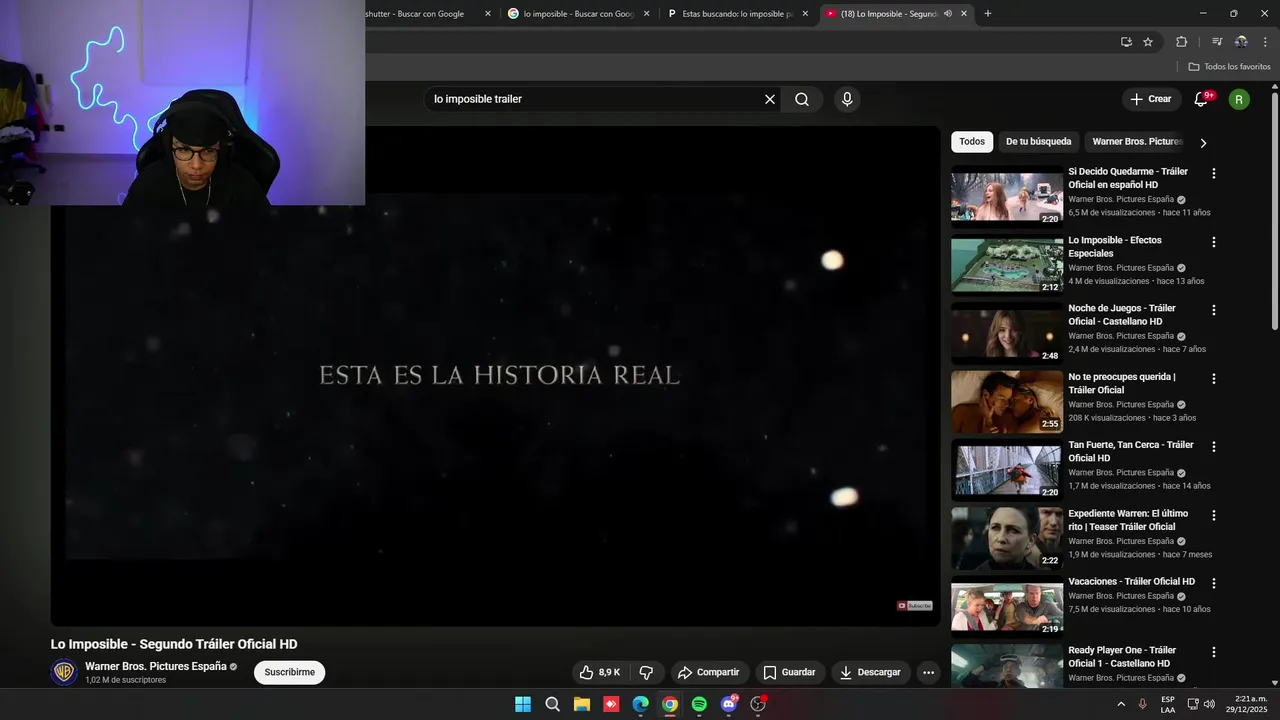Open more actions for the video

tap(928, 672)
